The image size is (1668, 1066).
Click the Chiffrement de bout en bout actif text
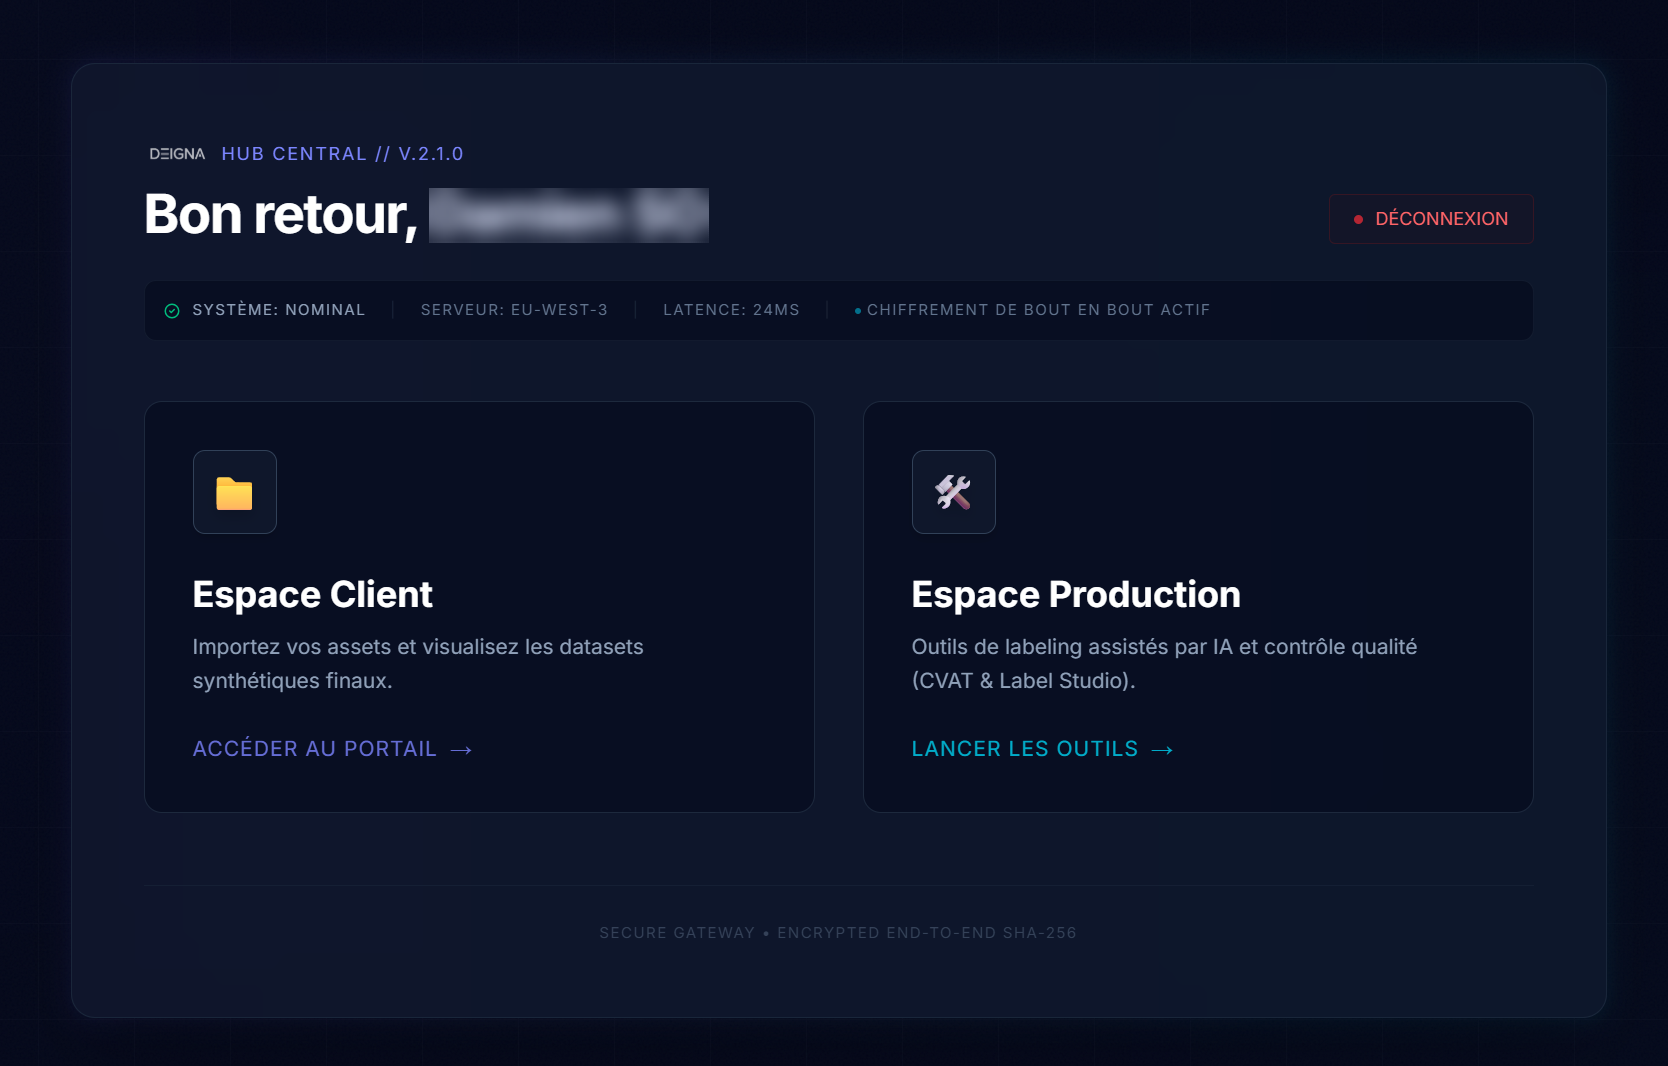coord(1038,310)
